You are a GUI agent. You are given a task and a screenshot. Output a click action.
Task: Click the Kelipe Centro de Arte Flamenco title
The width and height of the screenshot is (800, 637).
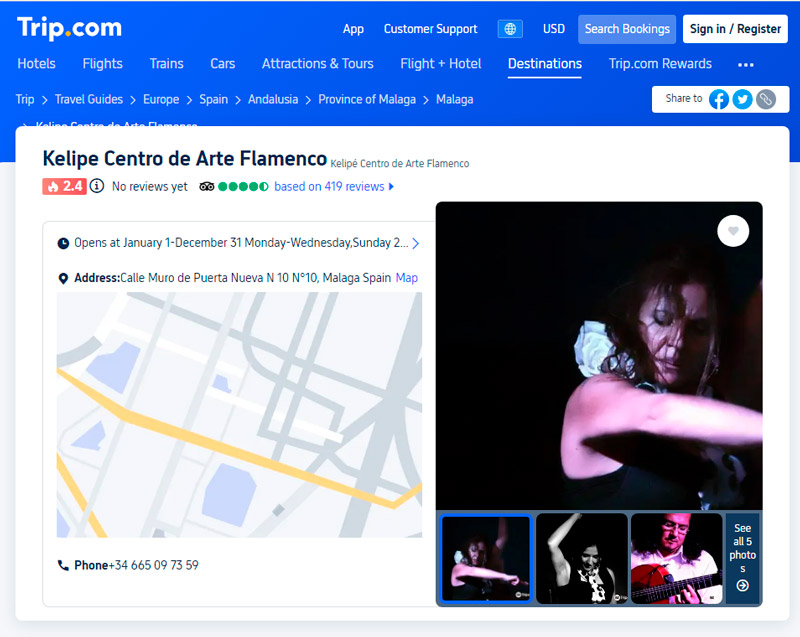pyautogui.click(x=185, y=159)
